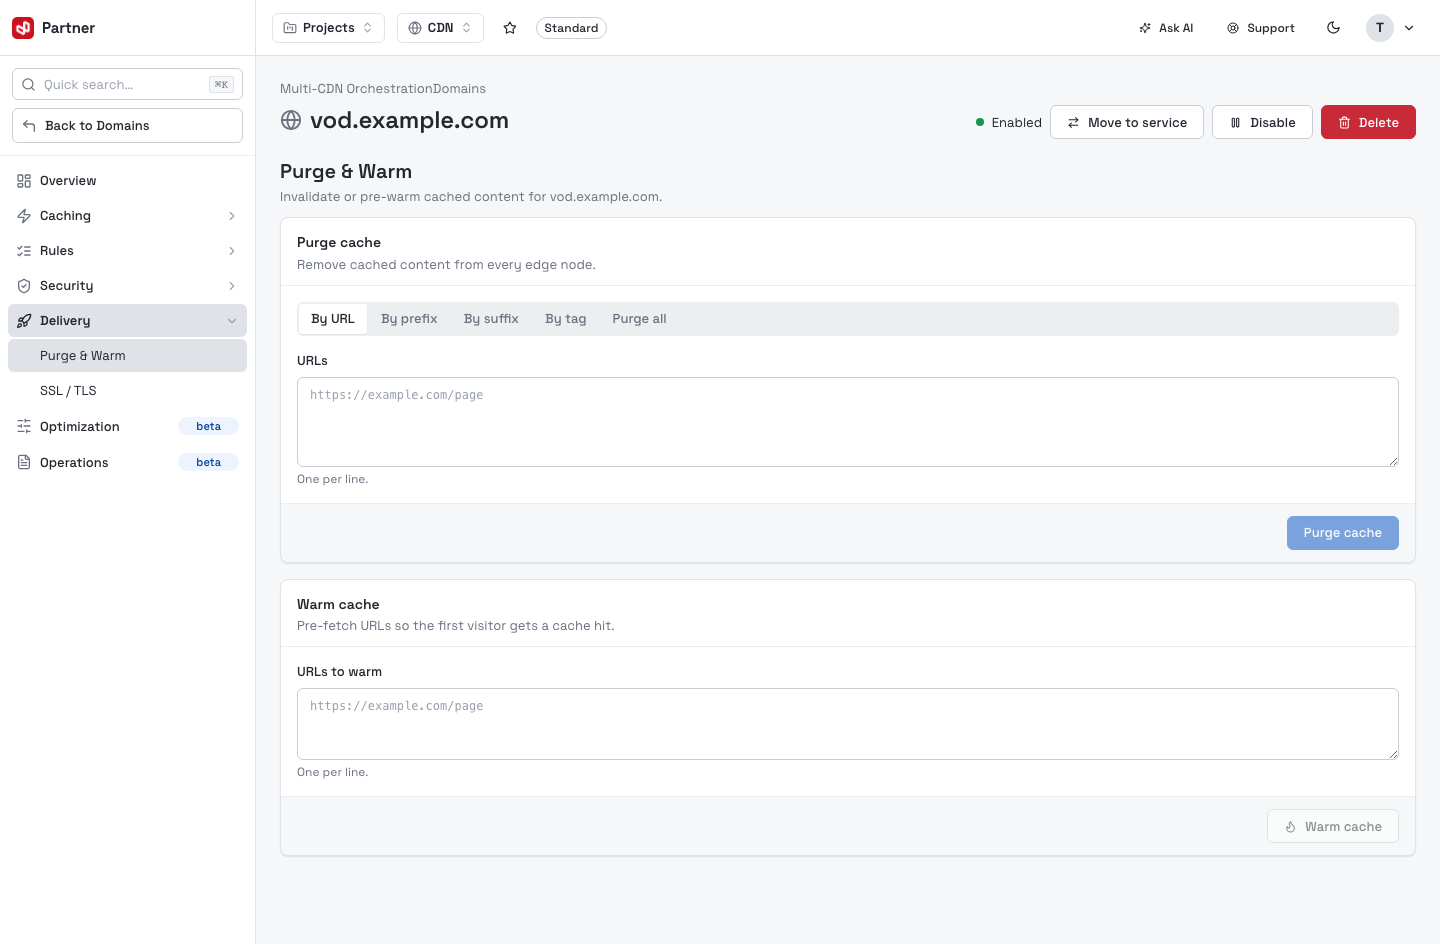This screenshot has width=1440, height=944.
Task: Select the By URL purge tab
Action: [333, 319]
